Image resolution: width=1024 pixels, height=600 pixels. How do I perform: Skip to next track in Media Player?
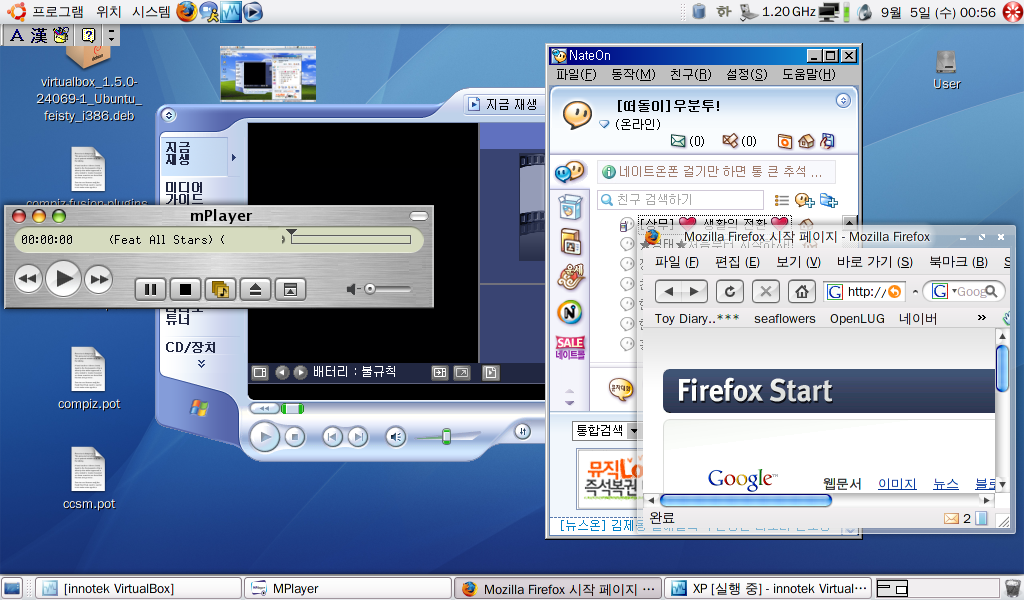[x=357, y=437]
